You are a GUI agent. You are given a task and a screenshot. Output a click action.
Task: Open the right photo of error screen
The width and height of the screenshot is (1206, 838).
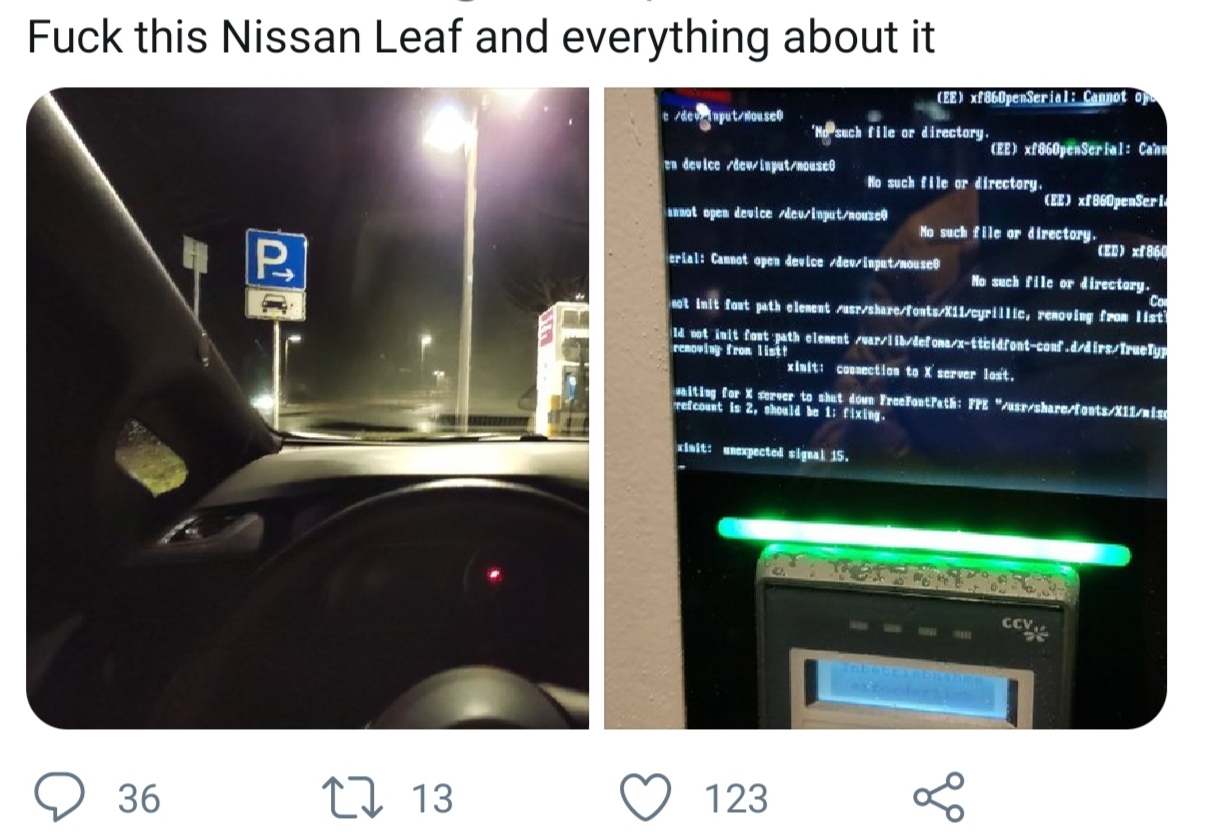[885, 408]
